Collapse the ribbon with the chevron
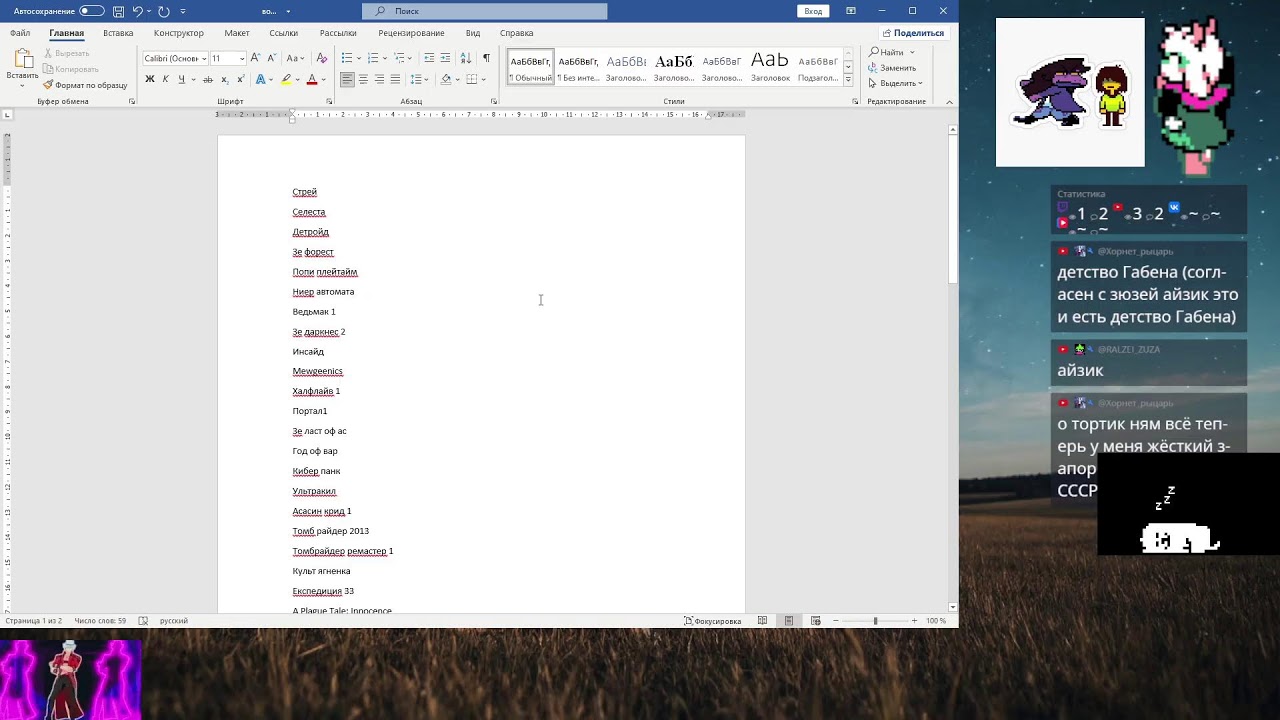 tap(949, 101)
